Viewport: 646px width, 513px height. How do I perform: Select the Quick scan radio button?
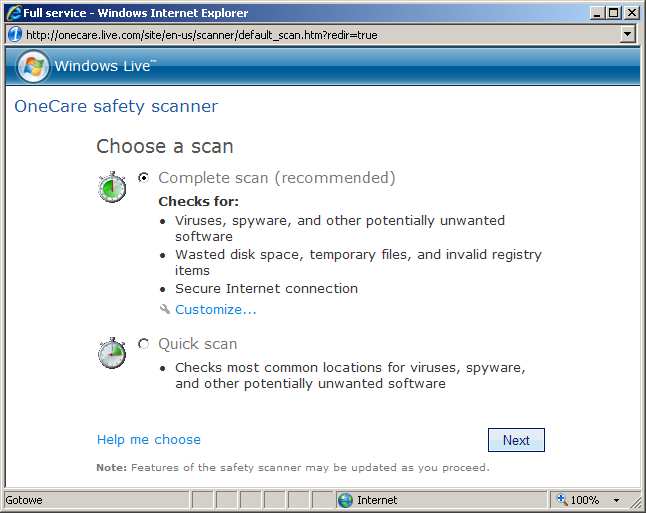(x=143, y=344)
